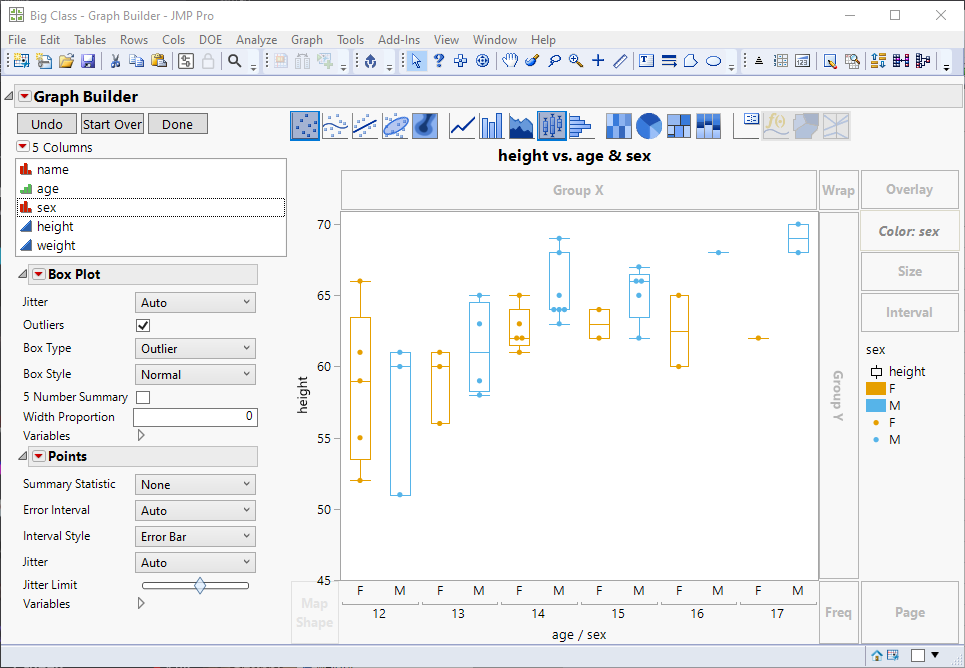965x668 pixels.
Task: Select the Bar chart element icon
Action: click(489, 126)
